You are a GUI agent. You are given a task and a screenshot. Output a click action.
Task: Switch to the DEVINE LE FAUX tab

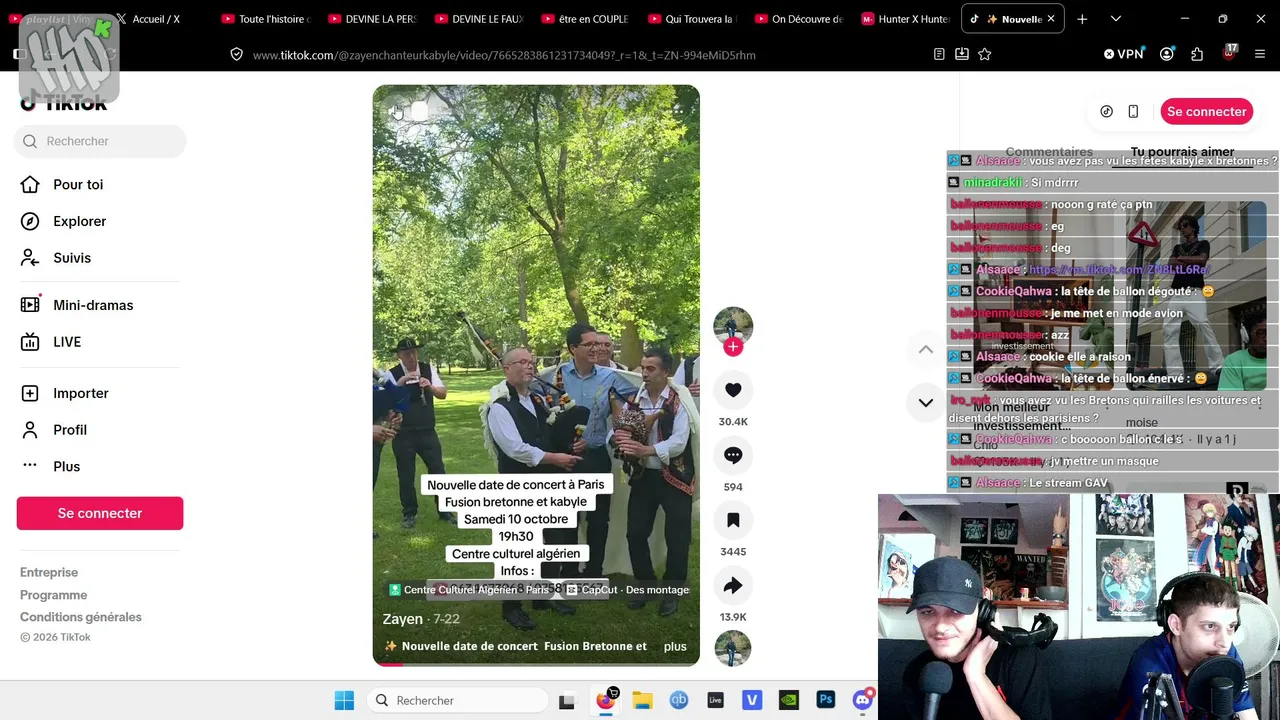point(478,19)
